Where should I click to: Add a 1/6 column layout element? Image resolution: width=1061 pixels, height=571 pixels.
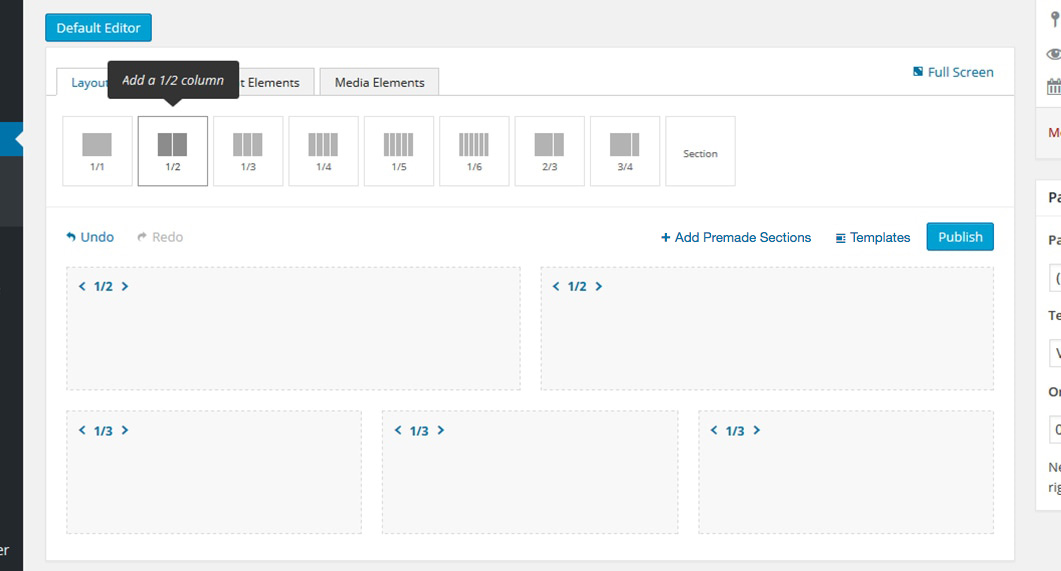coord(474,151)
